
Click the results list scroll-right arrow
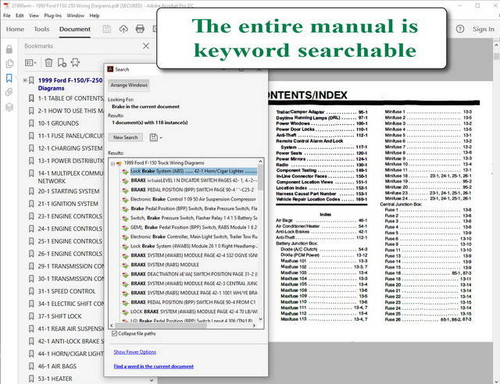[254, 326]
